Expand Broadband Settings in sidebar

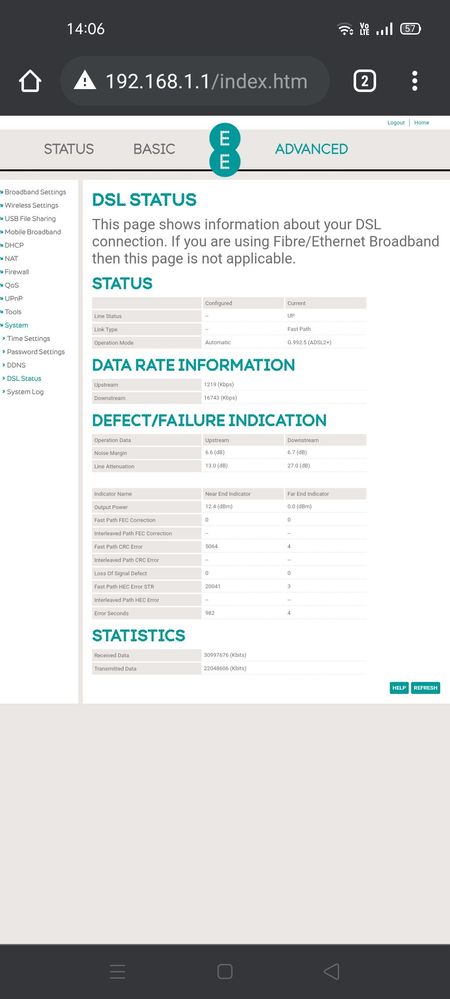35,192
